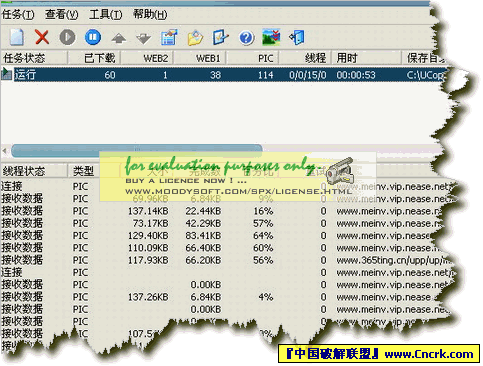Click PIC count 114 cell
Image resolution: width=483 pixels, height=366 pixels.
(x=265, y=75)
